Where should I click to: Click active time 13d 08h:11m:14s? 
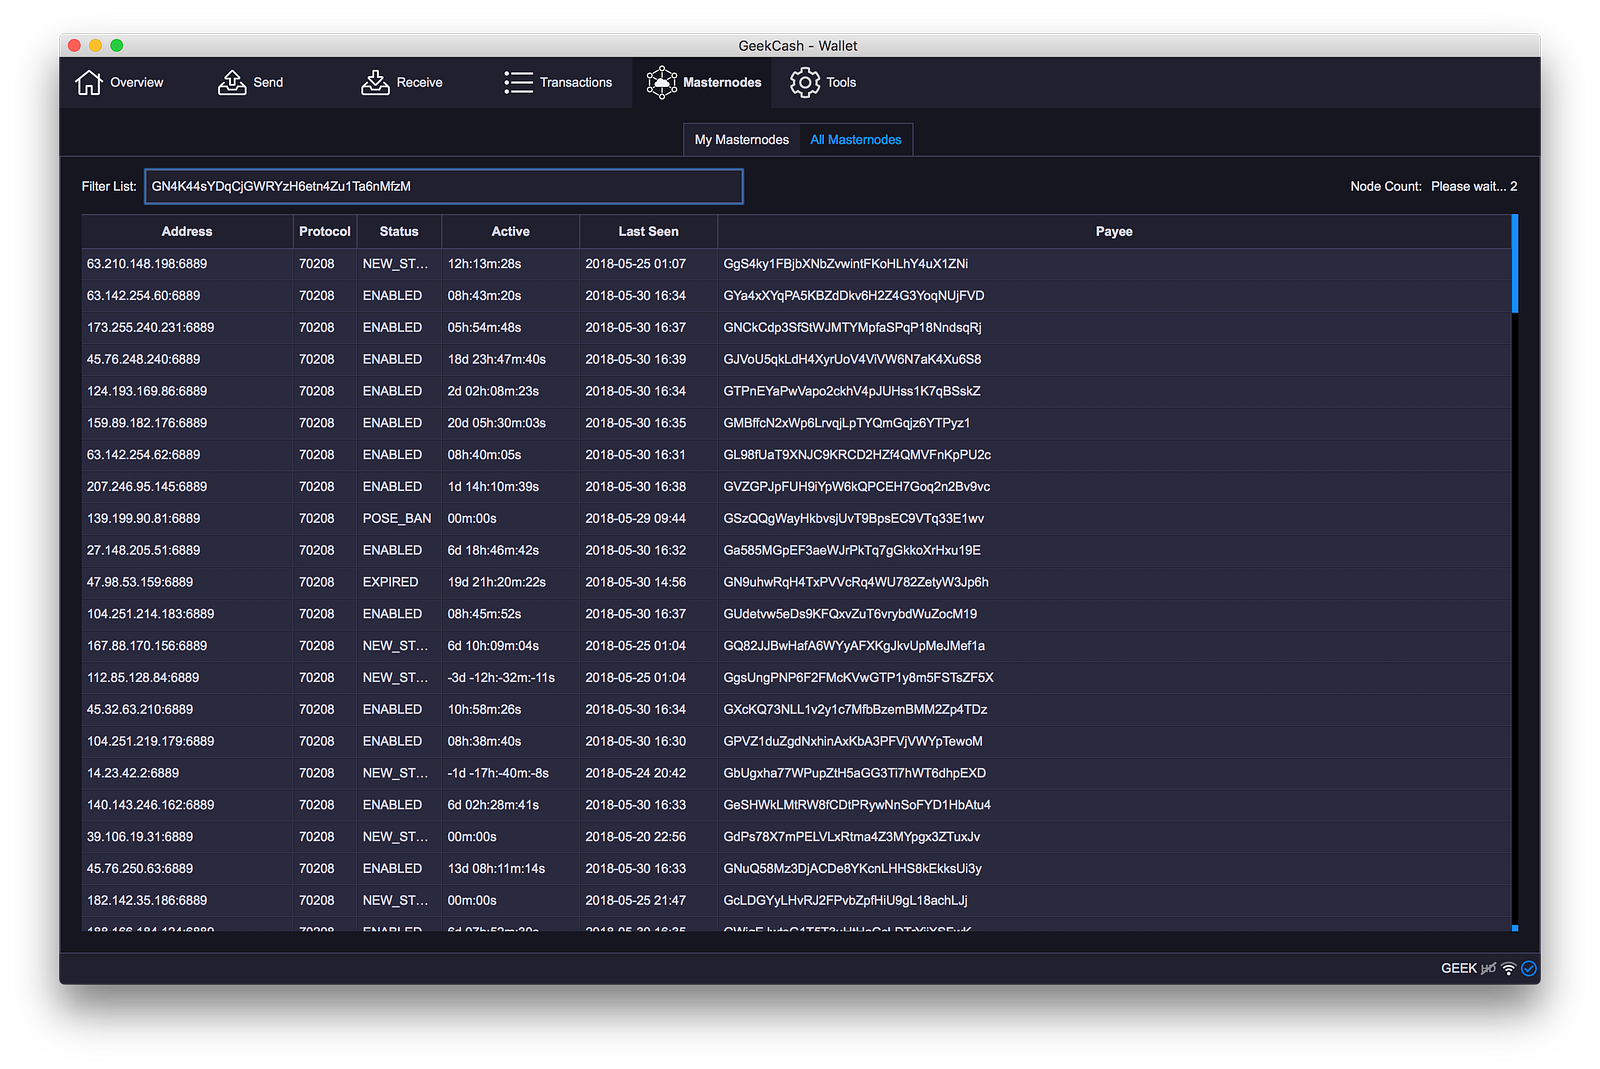[497, 869]
